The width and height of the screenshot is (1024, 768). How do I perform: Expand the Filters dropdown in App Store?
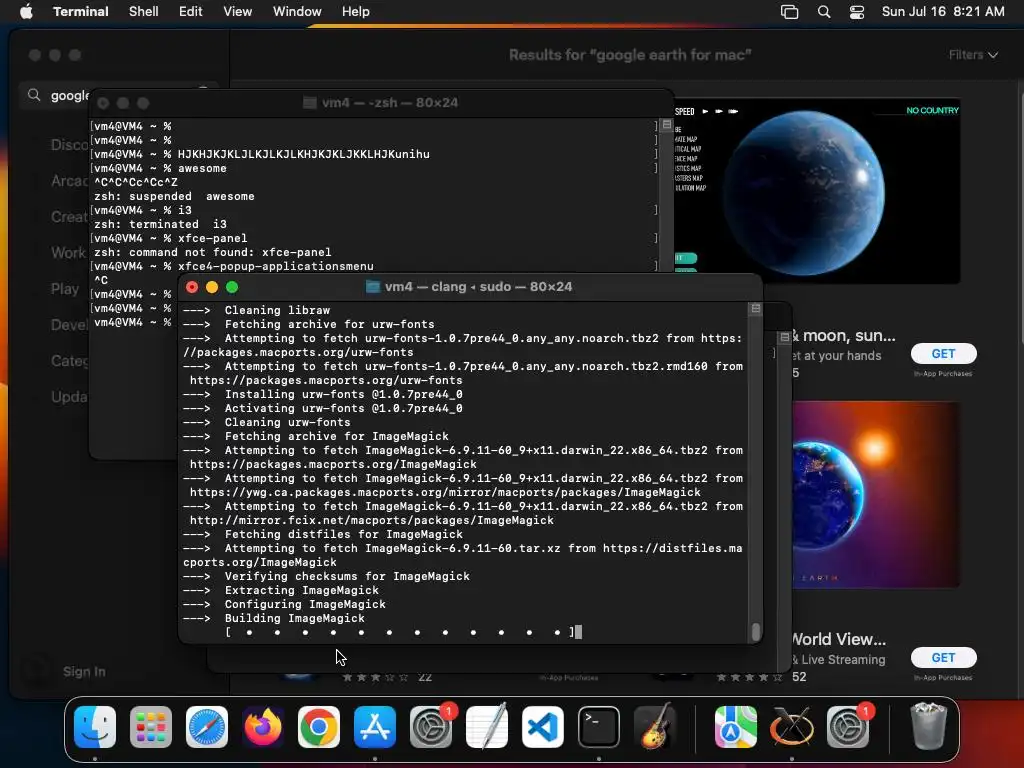tap(973, 55)
